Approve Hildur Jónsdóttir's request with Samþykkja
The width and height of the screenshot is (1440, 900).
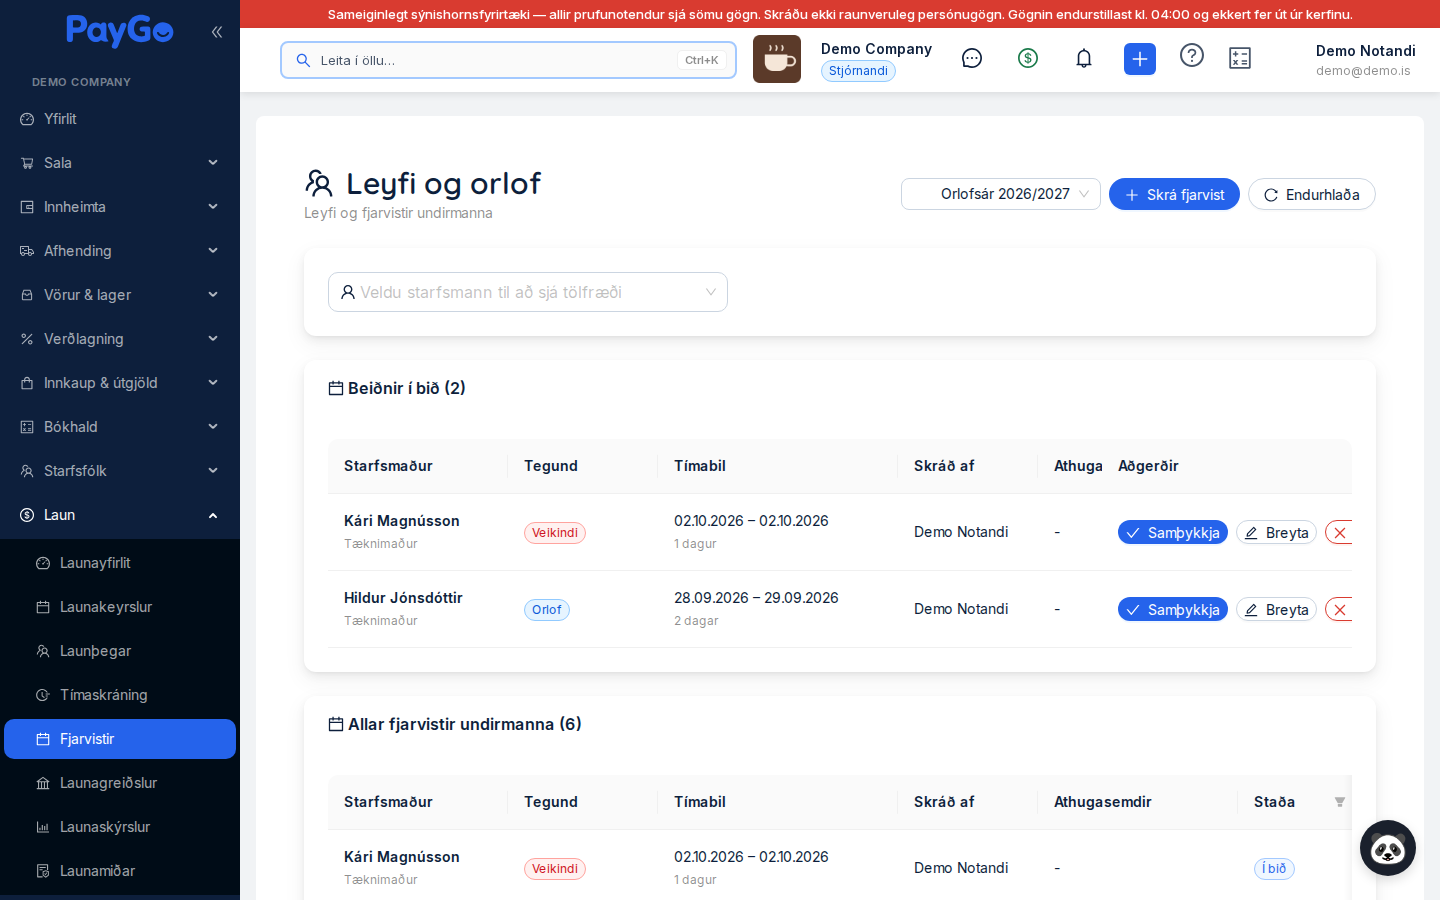pos(1173,610)
